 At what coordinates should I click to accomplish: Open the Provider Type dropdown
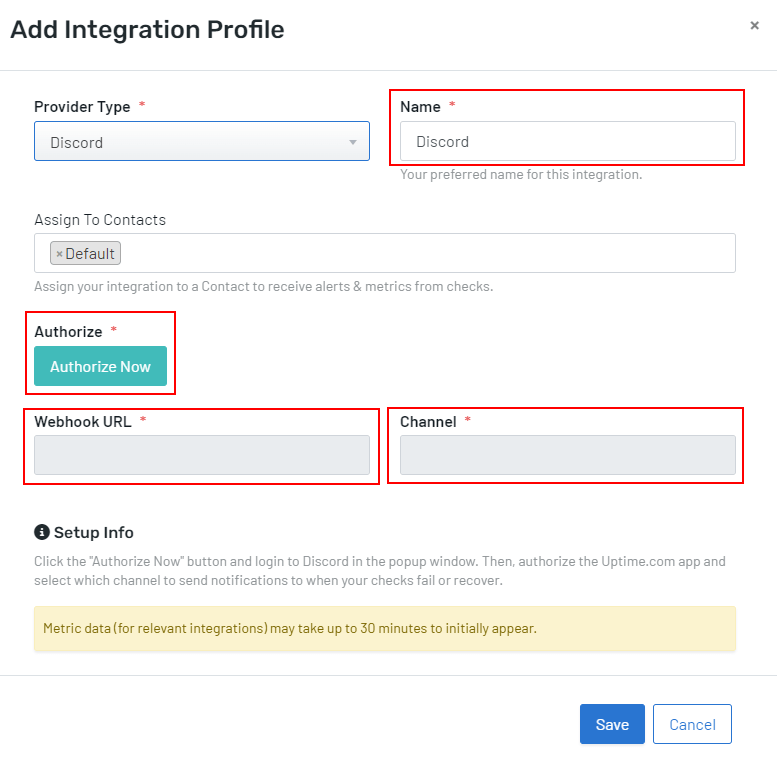click(x=190, y=142)
